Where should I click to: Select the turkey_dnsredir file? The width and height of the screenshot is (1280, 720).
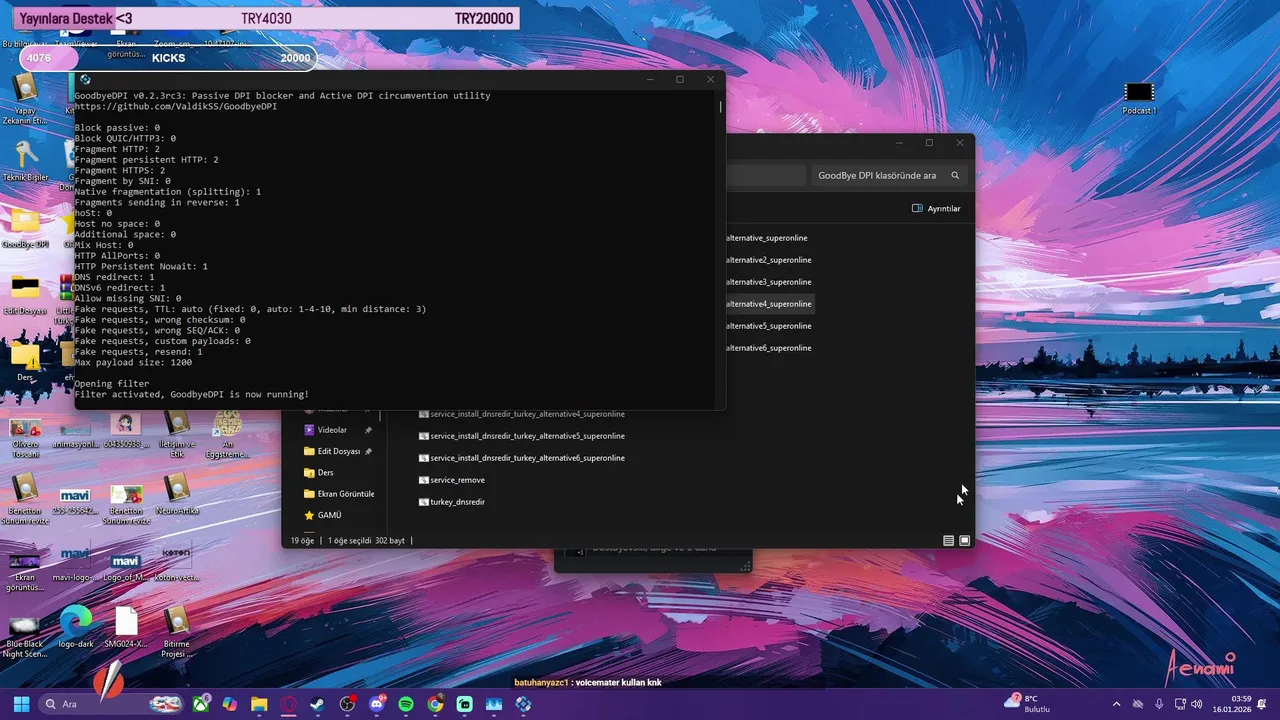click(452, 502)
